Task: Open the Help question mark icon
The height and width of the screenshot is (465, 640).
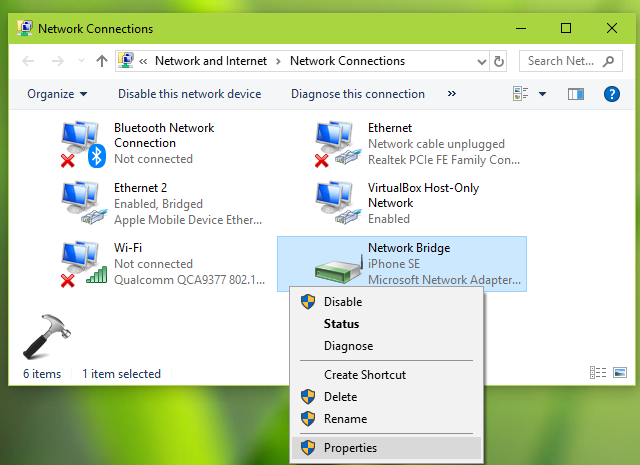Action: coord(612,94)
